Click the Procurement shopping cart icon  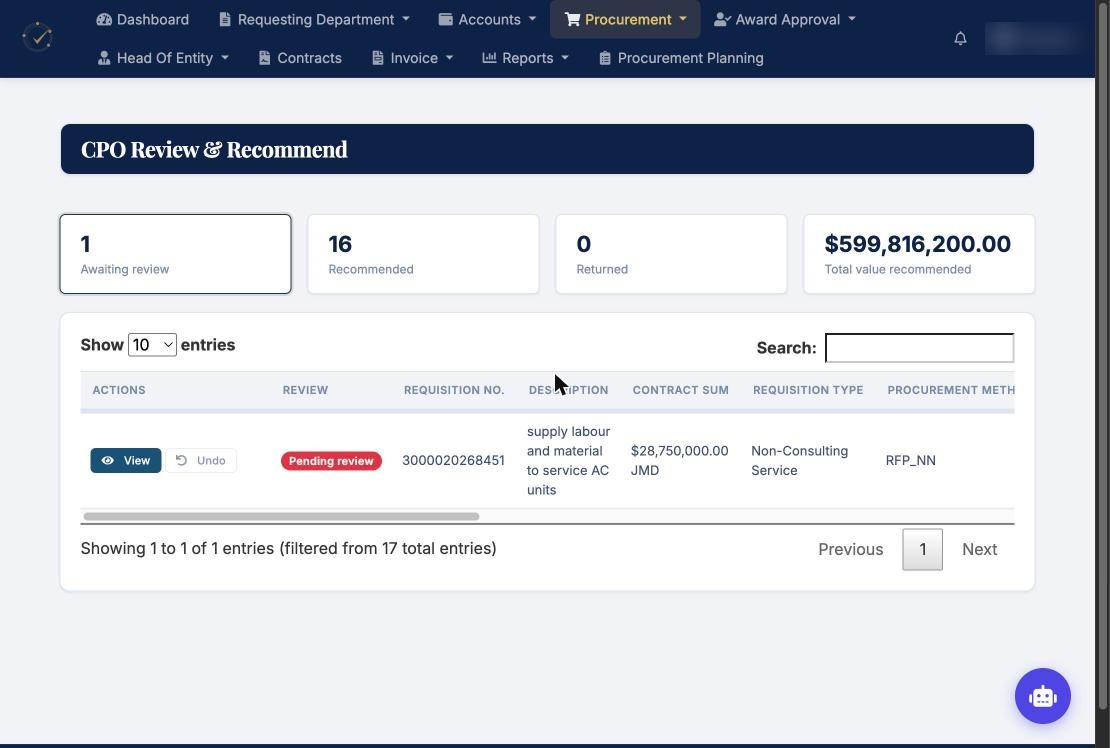tap(572, 19)
